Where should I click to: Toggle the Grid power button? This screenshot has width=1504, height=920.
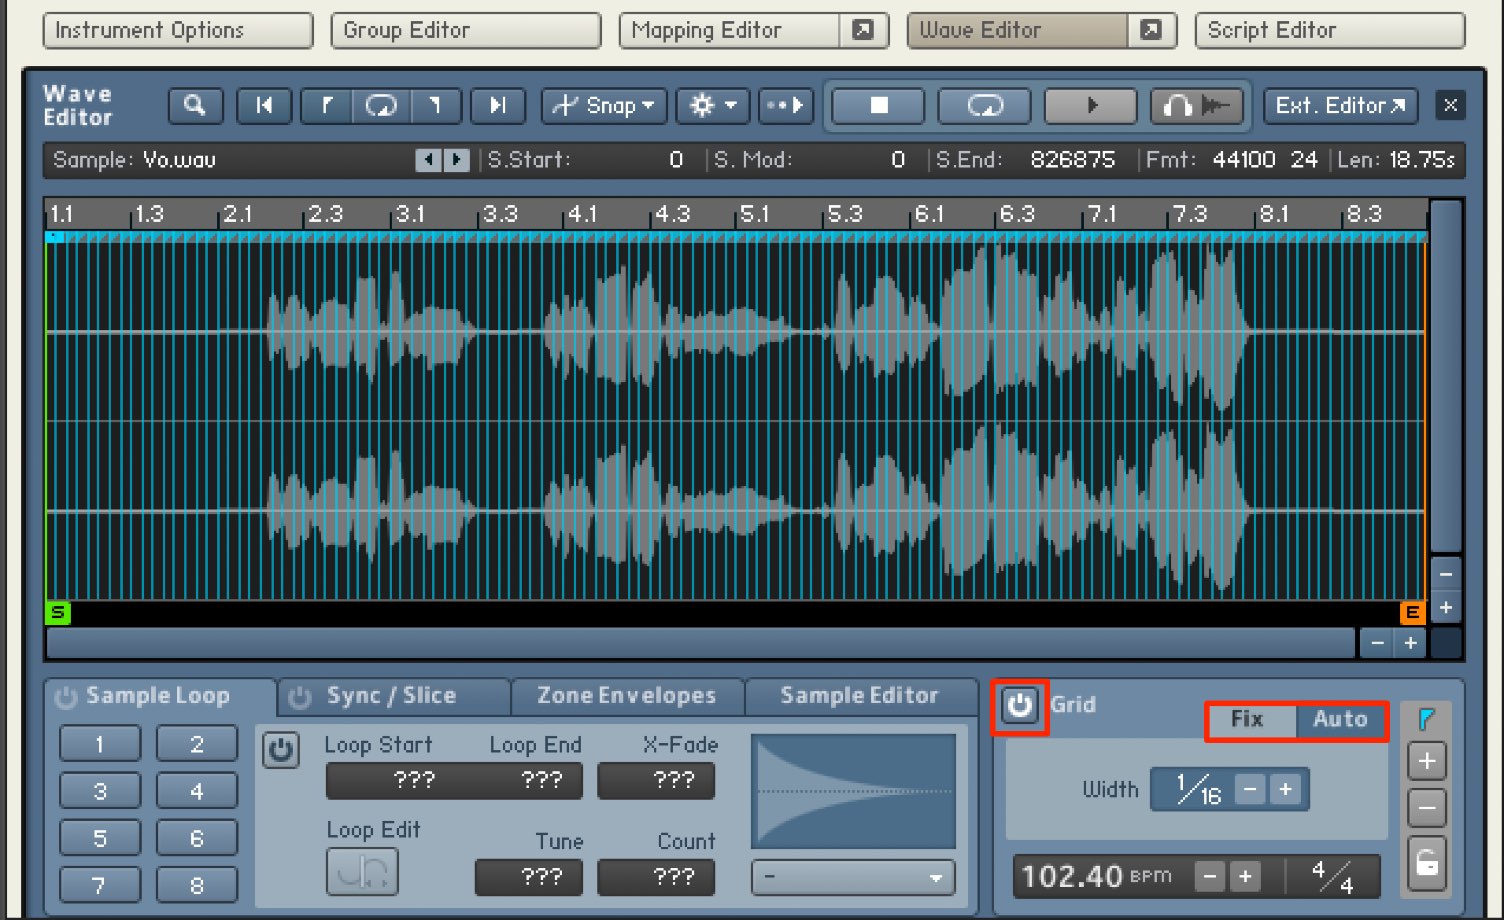tap(1019, 706)
